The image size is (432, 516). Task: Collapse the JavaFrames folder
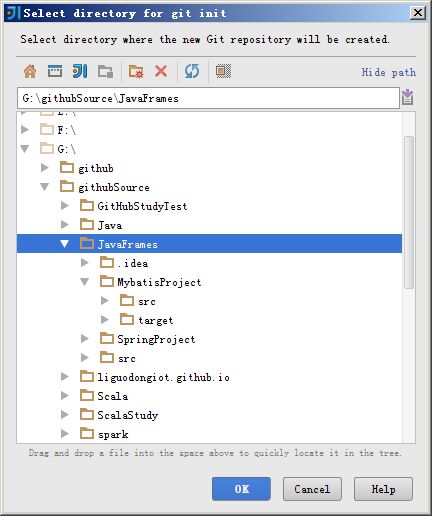click(64, 244)
